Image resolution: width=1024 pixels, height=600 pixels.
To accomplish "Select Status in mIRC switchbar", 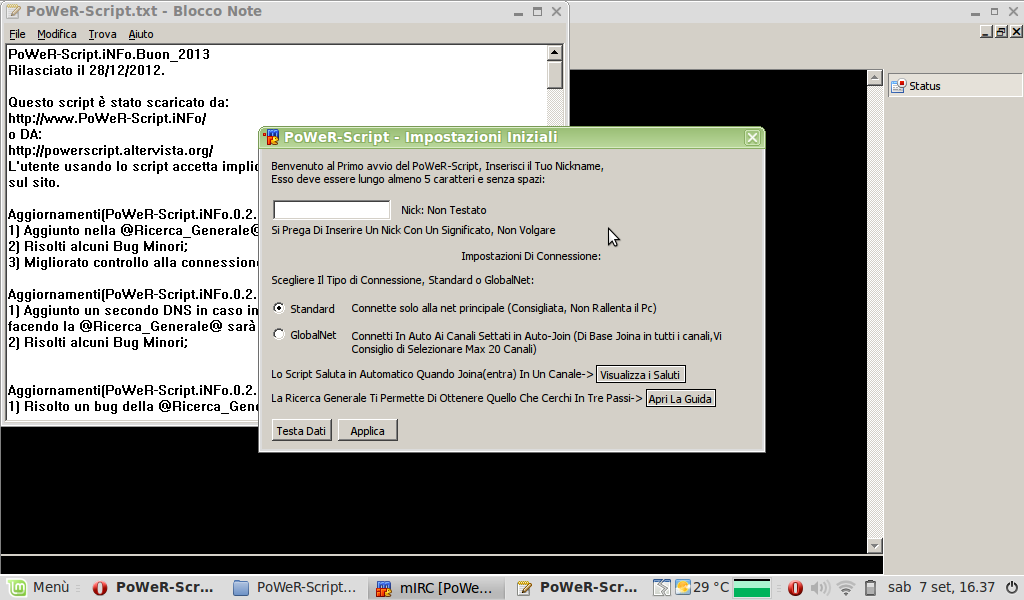I will pyautogui.click(x=955, y=86).
